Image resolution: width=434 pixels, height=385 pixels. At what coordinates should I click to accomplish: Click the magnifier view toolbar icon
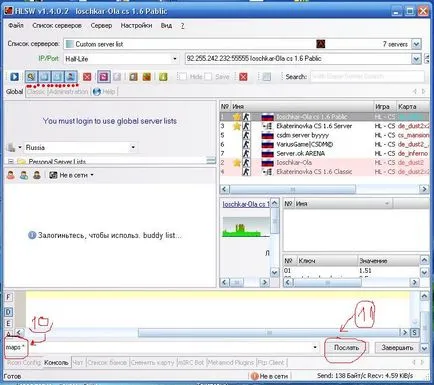tap(31, 77)
